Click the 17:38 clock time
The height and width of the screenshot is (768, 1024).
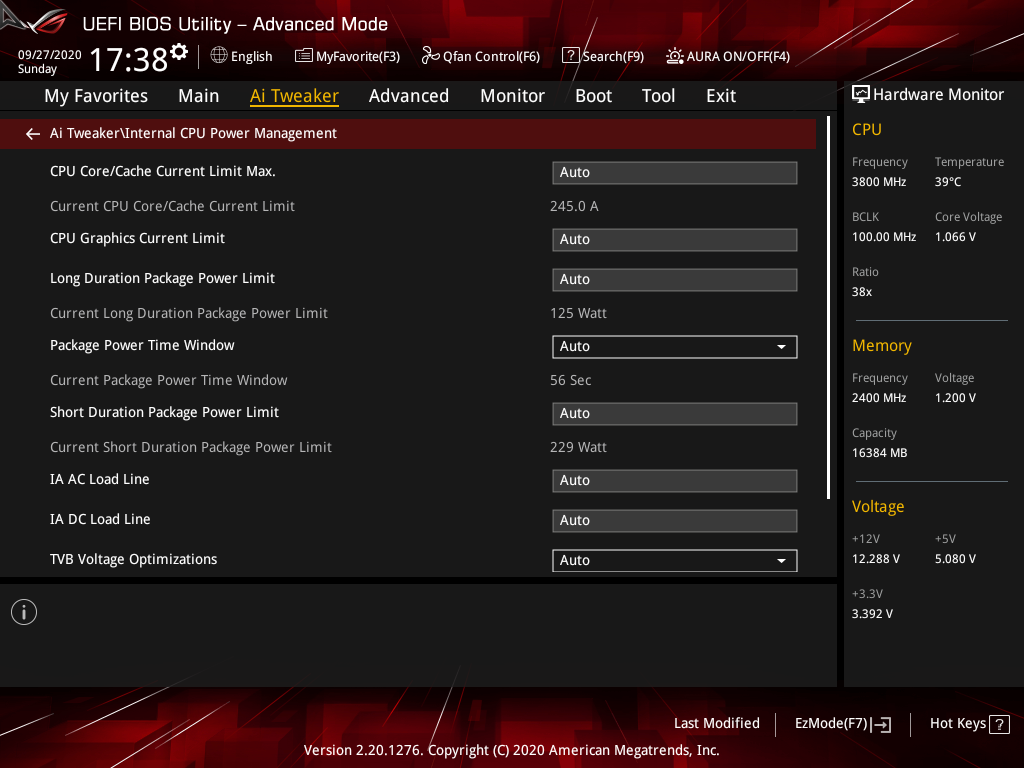pos(129,59)
